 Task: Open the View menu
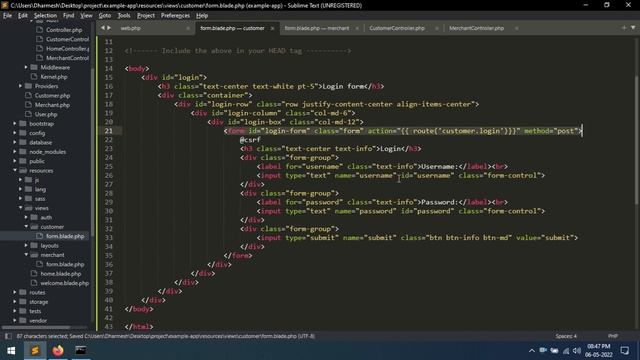coord(86,16)
